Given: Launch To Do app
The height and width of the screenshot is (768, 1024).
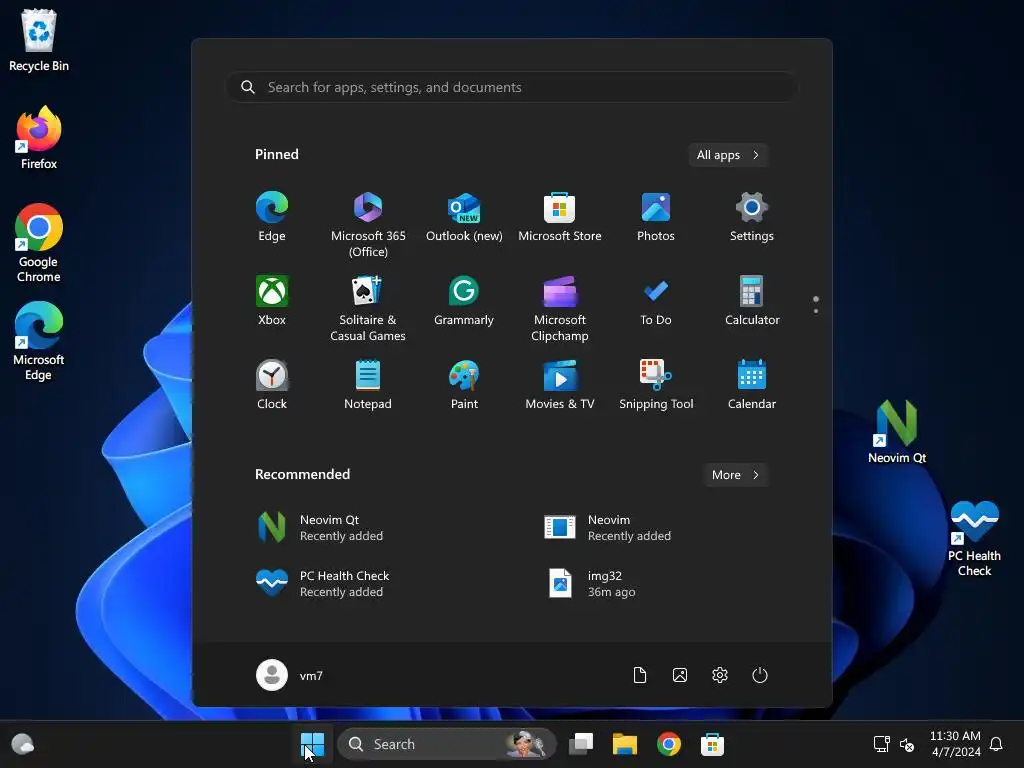Looking at the screenshot, I should [x=656, y=301].
